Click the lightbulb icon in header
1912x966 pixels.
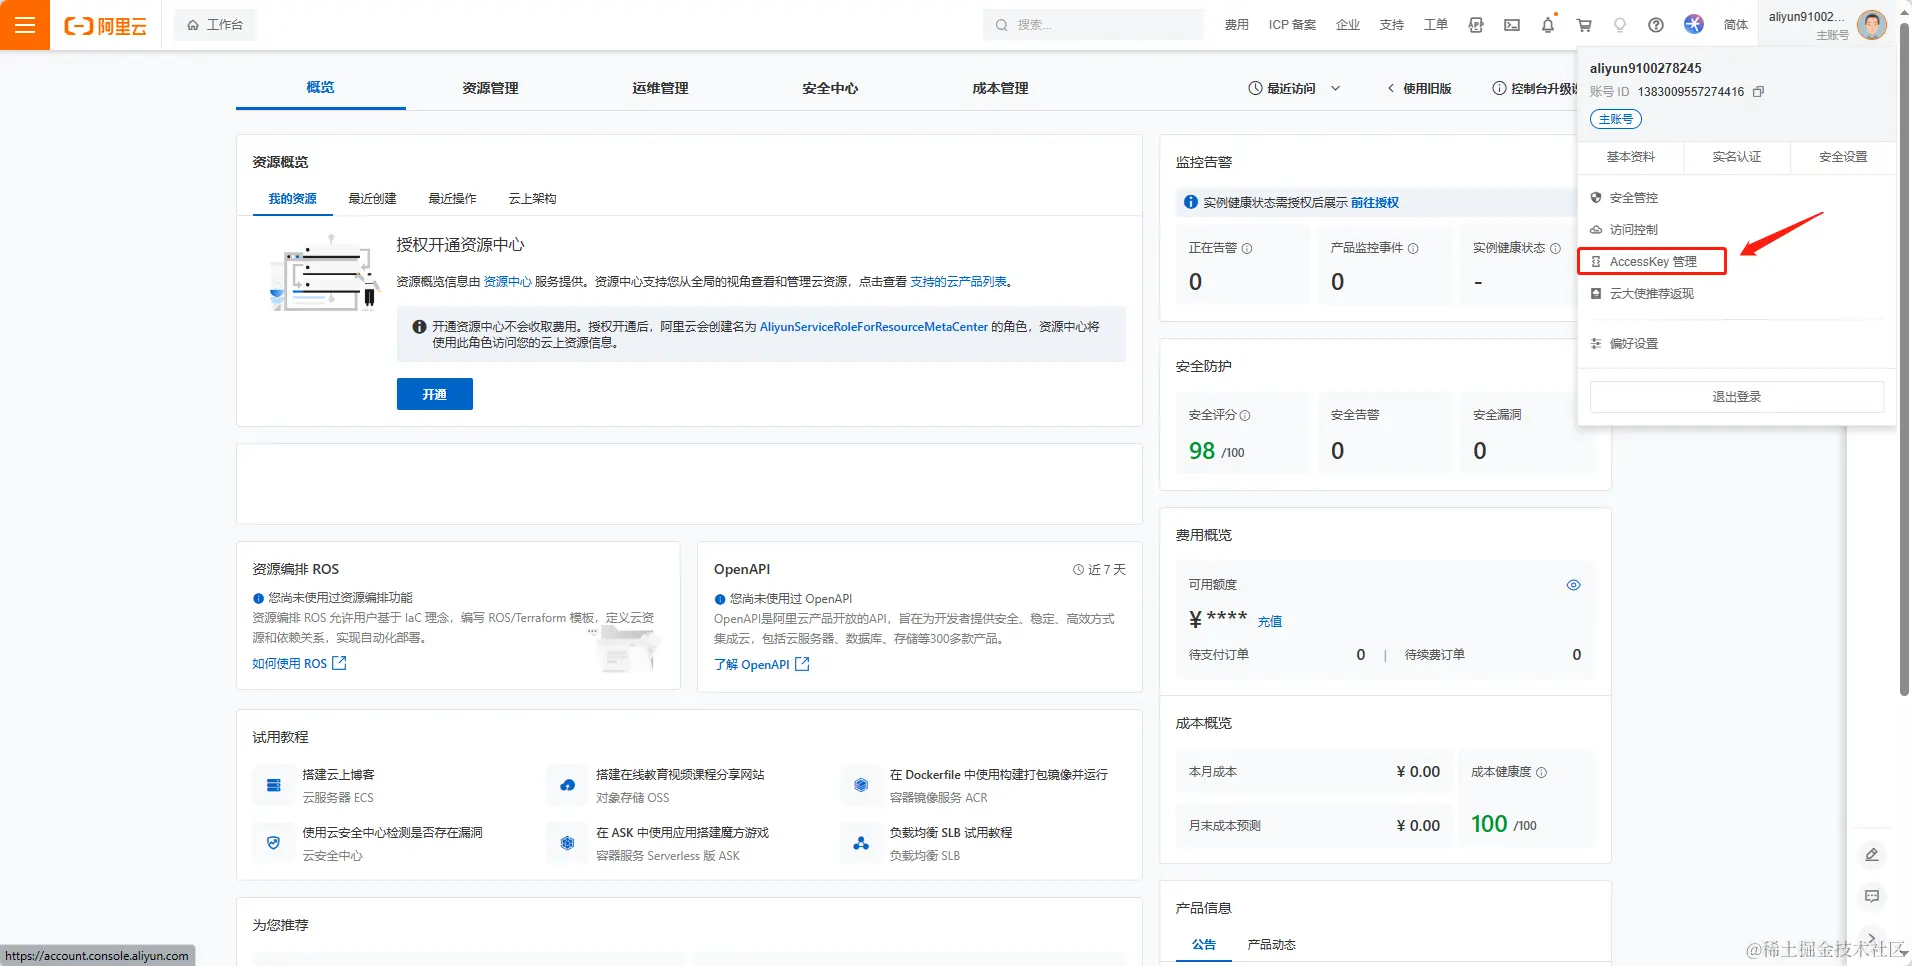click(1620, 25)
